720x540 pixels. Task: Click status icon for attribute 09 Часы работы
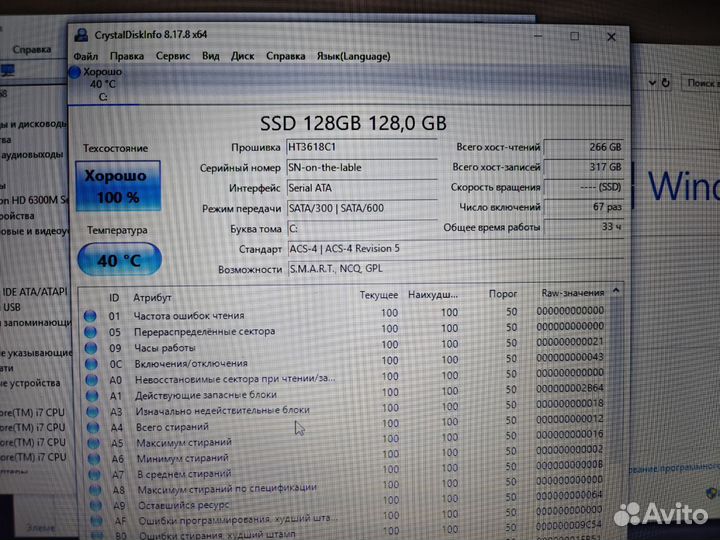click(91, 348)
